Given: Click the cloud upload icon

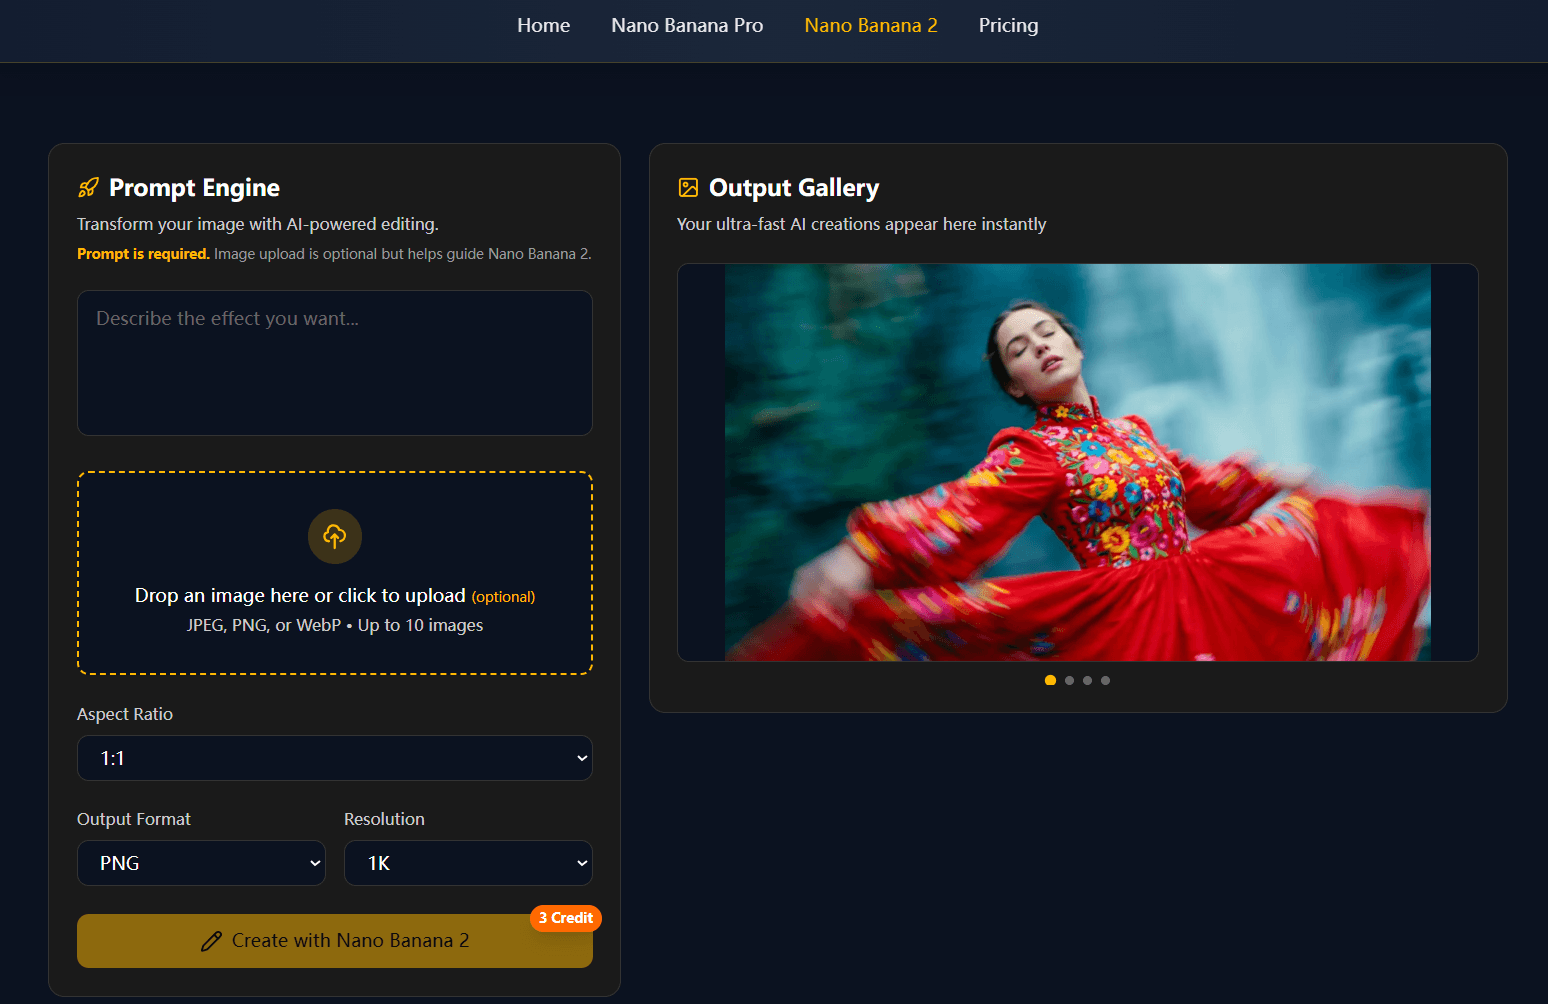Looking at the screenshot, I should [x=335, y=536].
